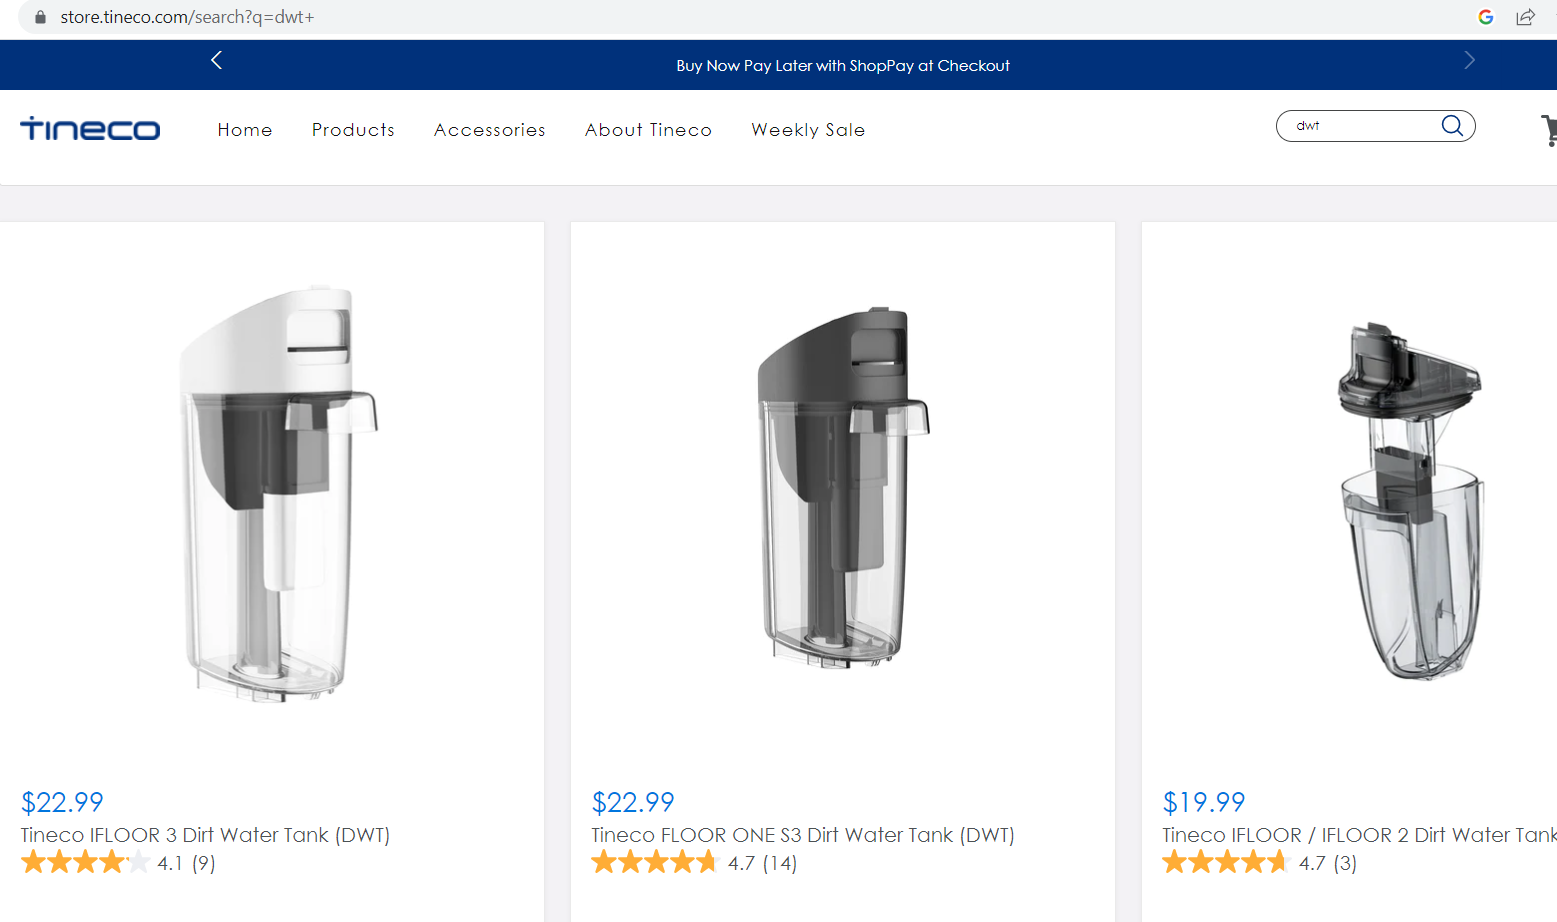The width and height of the screenshot is (1557, 922).
Task: Open Tineco FLOOR ONE S3 Dirt Water Tank link
Action: (x=803, y=835)
